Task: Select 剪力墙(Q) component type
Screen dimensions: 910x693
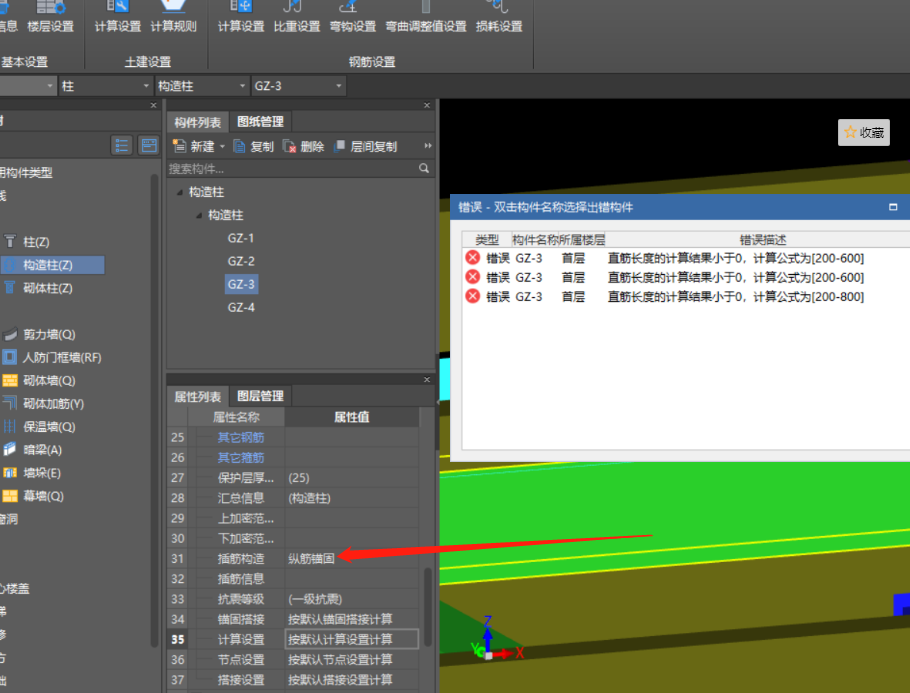Action: pyautogui.click(x=49, y=334)
